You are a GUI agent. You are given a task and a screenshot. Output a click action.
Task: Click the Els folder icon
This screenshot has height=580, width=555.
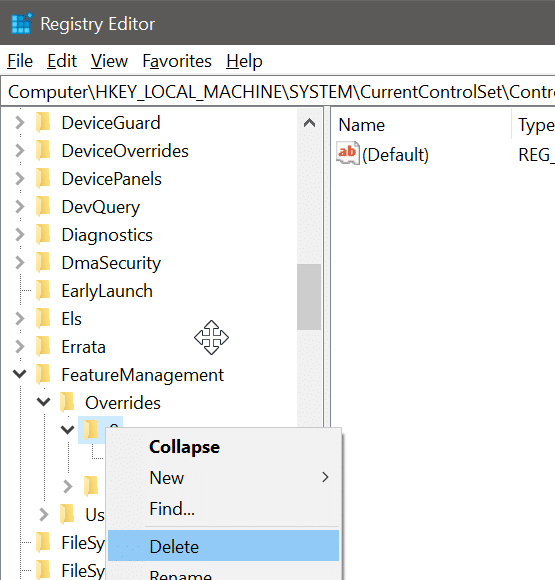tap(44, 319)
